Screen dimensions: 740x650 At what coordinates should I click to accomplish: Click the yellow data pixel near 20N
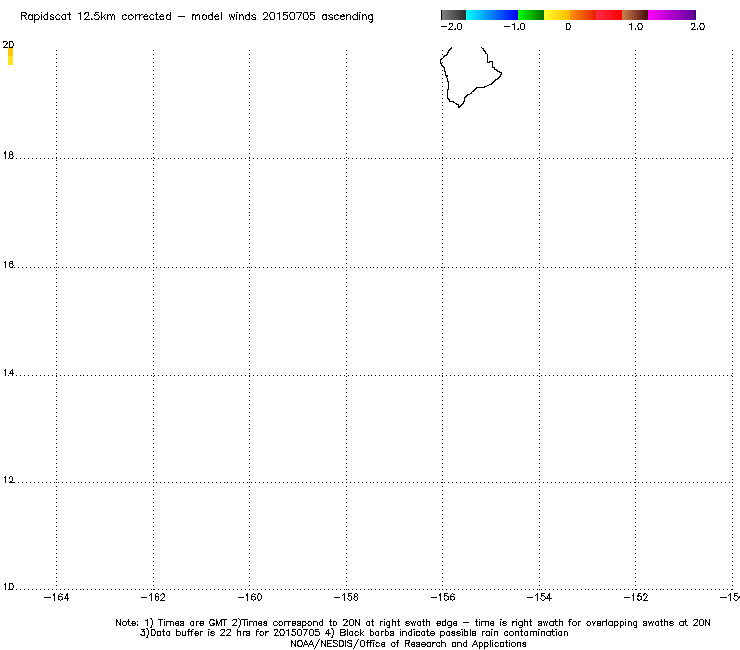[10, 57]
